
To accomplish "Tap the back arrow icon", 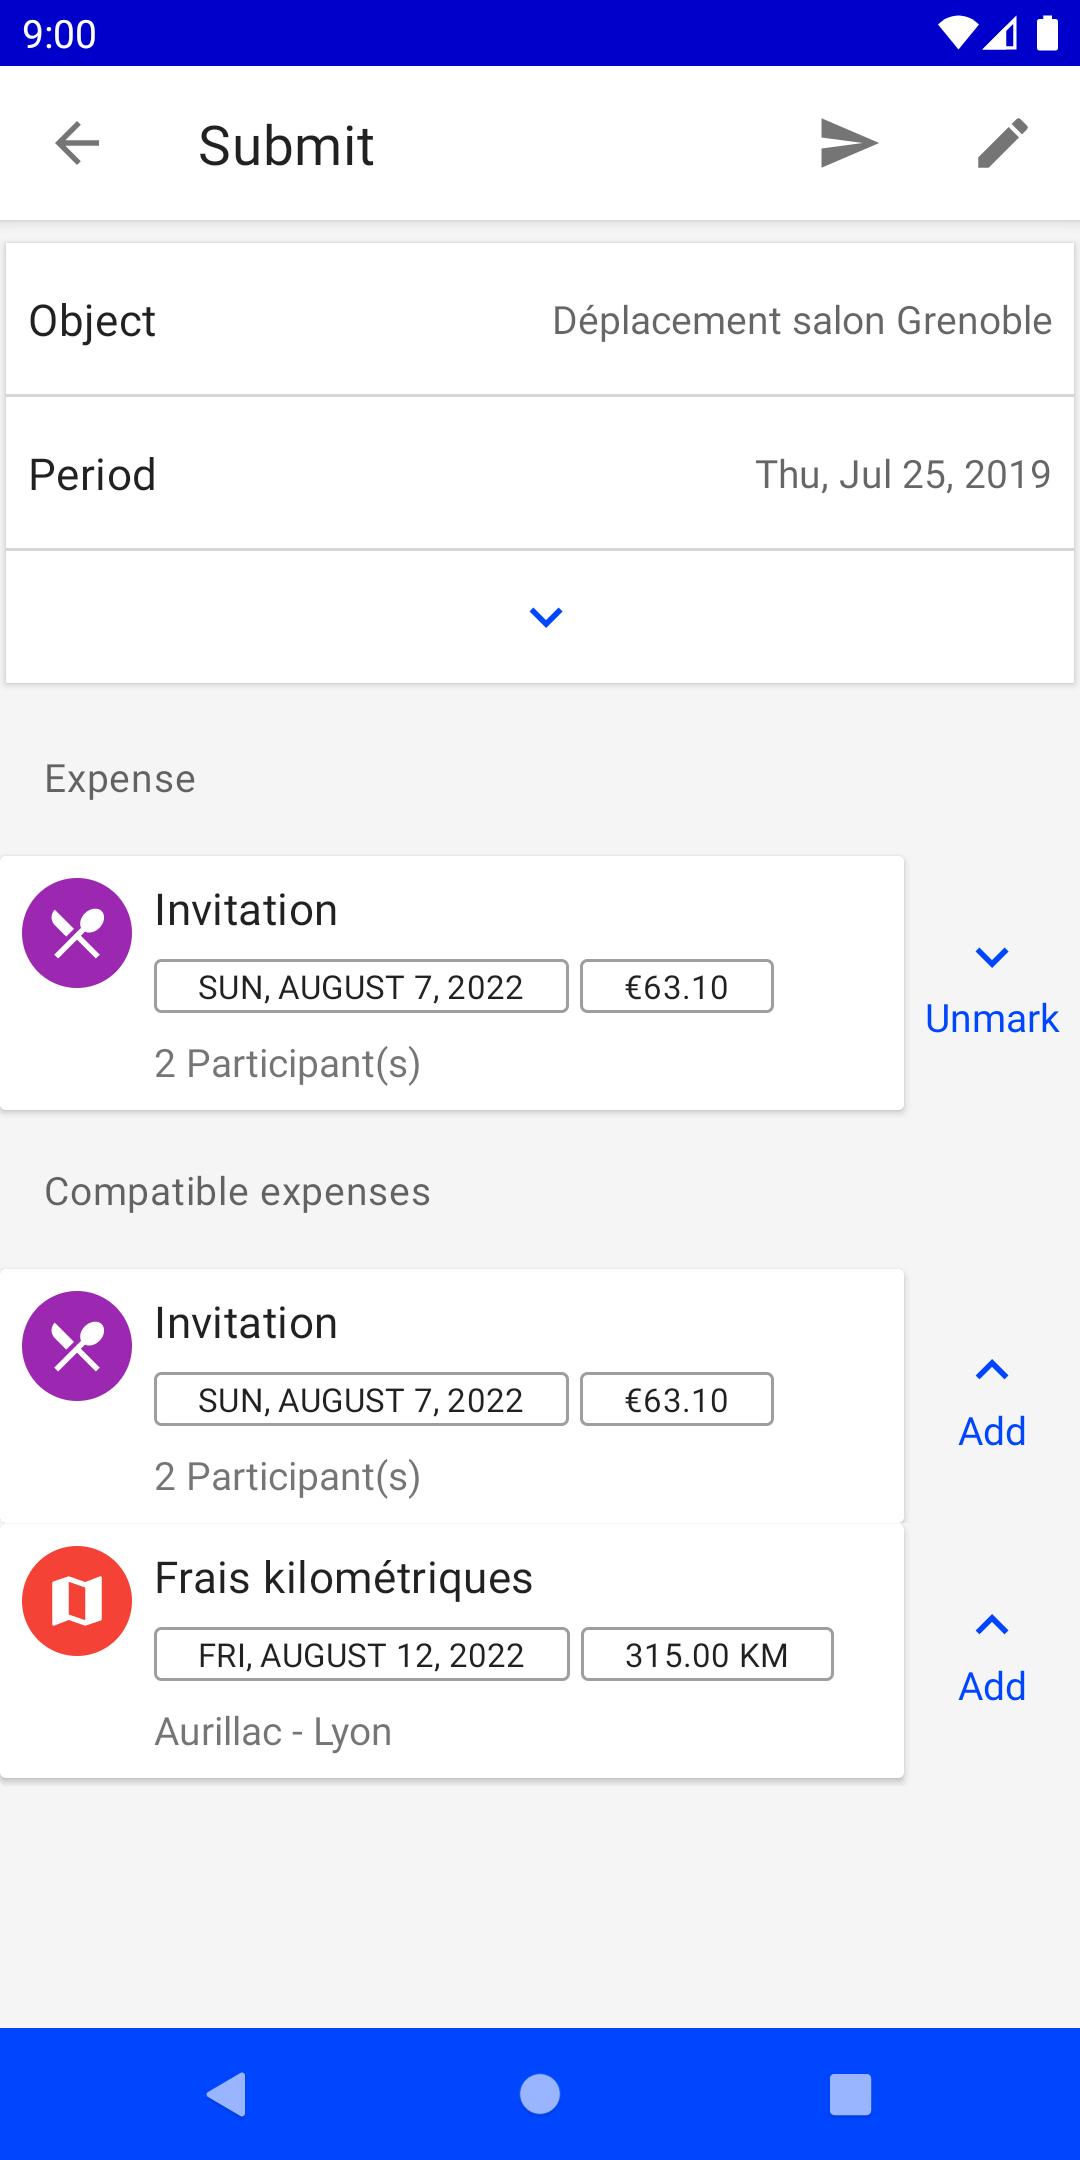I will tap(77, 144).
